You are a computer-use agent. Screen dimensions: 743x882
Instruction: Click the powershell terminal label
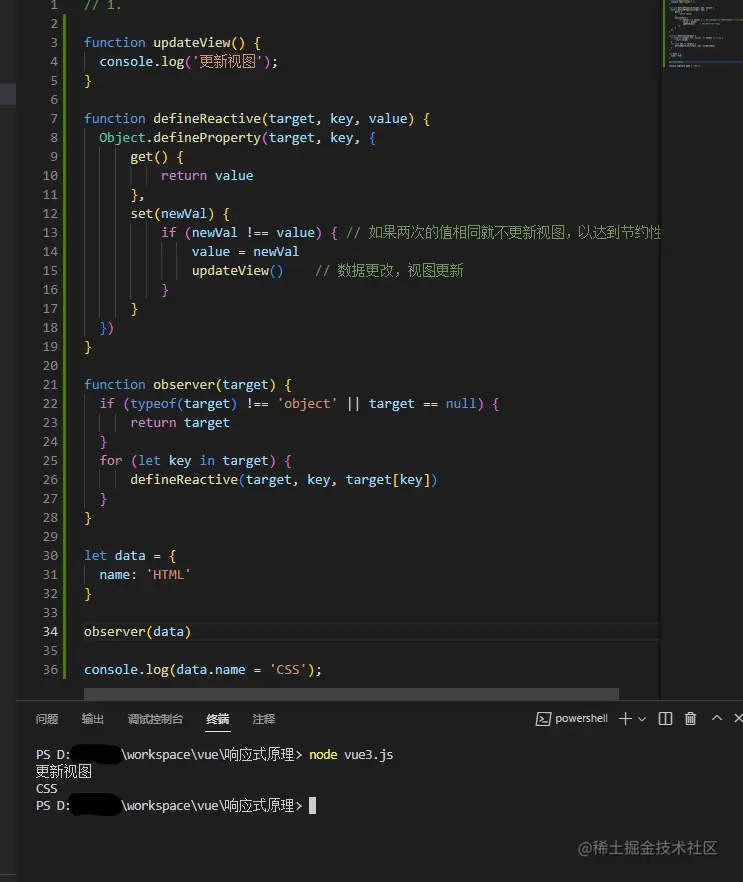581,718
